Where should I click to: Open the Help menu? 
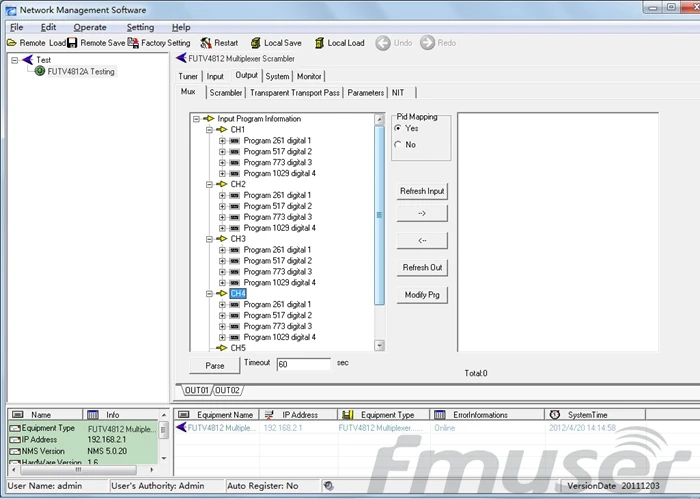(181, 27)
